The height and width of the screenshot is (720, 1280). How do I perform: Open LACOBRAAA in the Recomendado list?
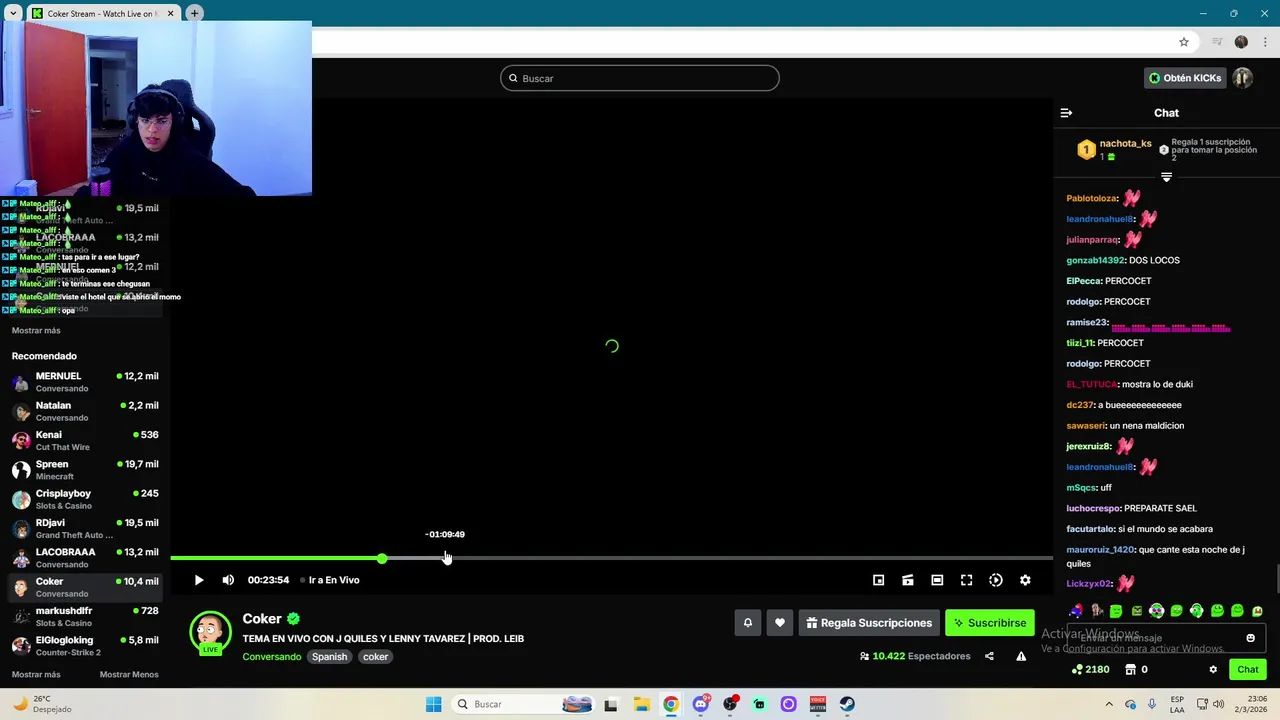pos(85,558)
